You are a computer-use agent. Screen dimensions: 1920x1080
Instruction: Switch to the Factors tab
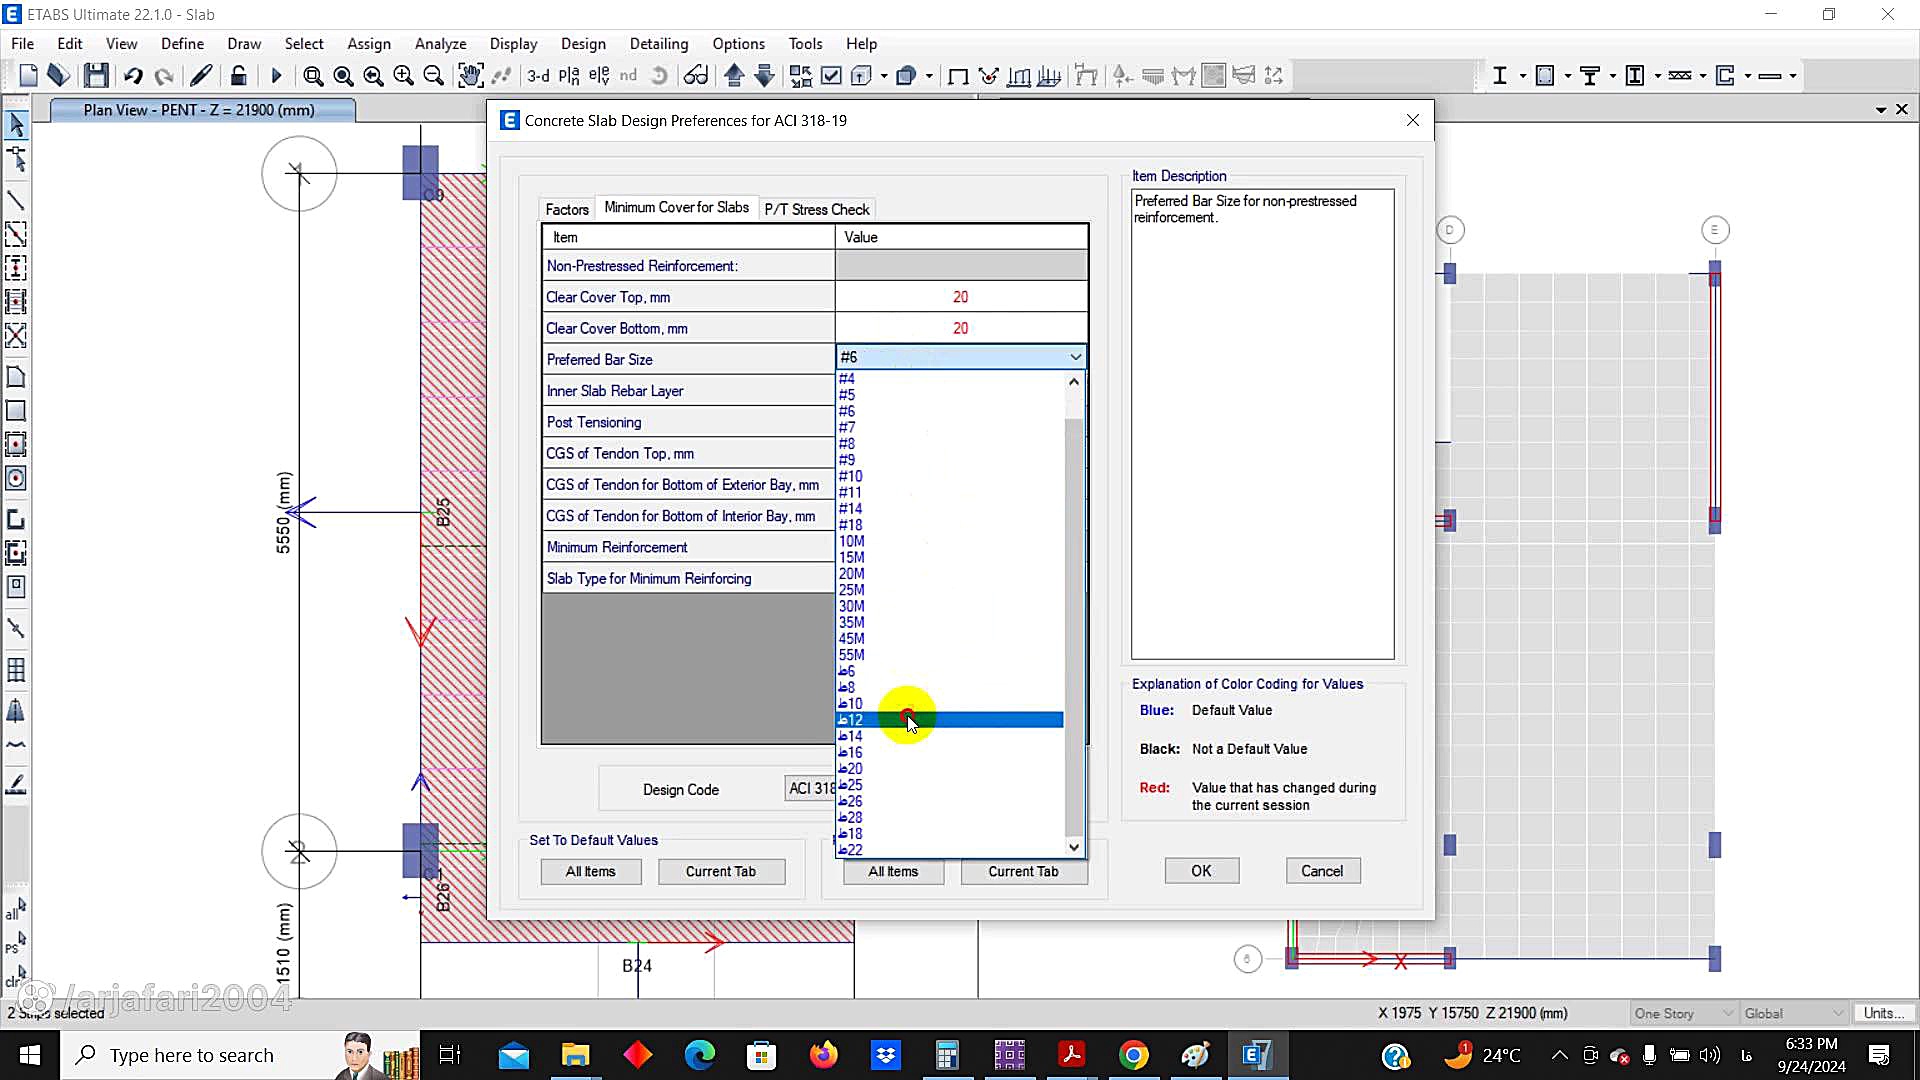(567, 209)
